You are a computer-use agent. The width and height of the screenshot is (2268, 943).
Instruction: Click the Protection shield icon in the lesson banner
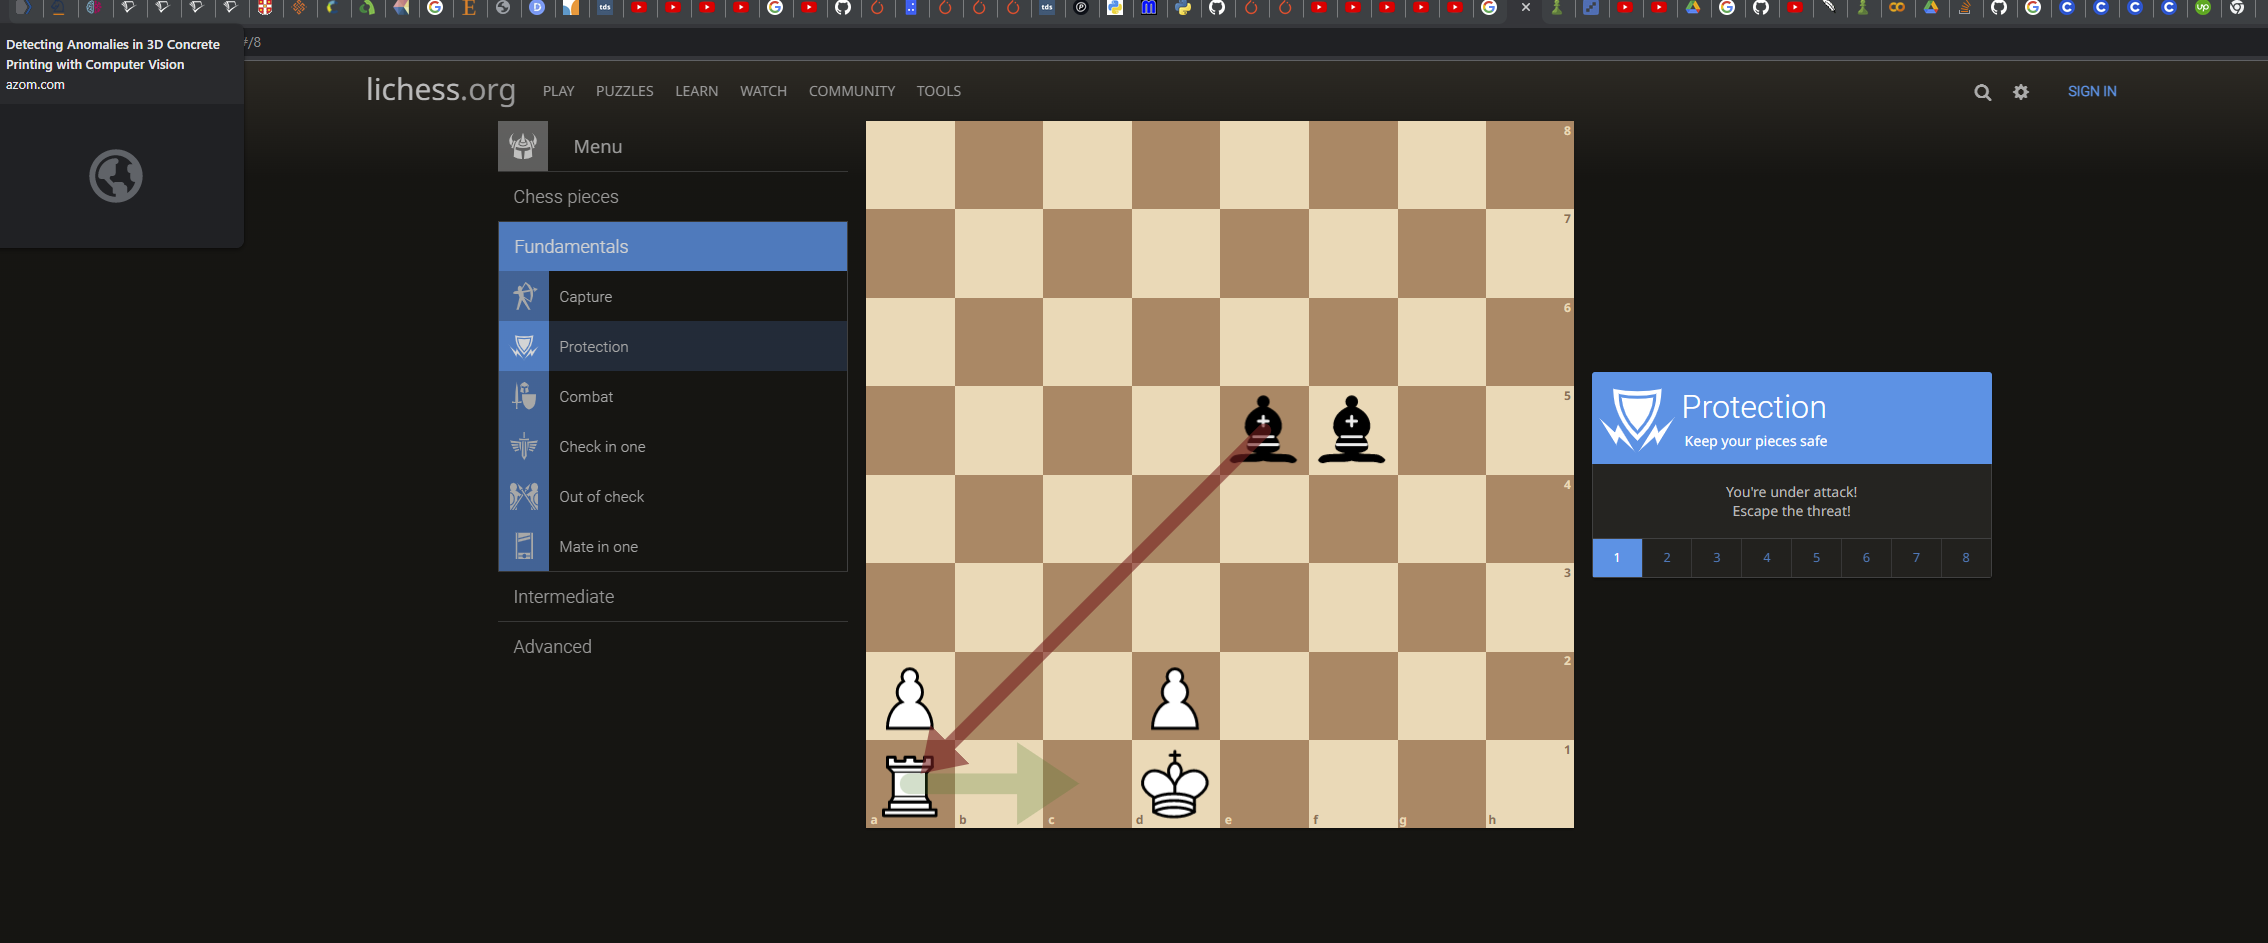point(1636,418)
